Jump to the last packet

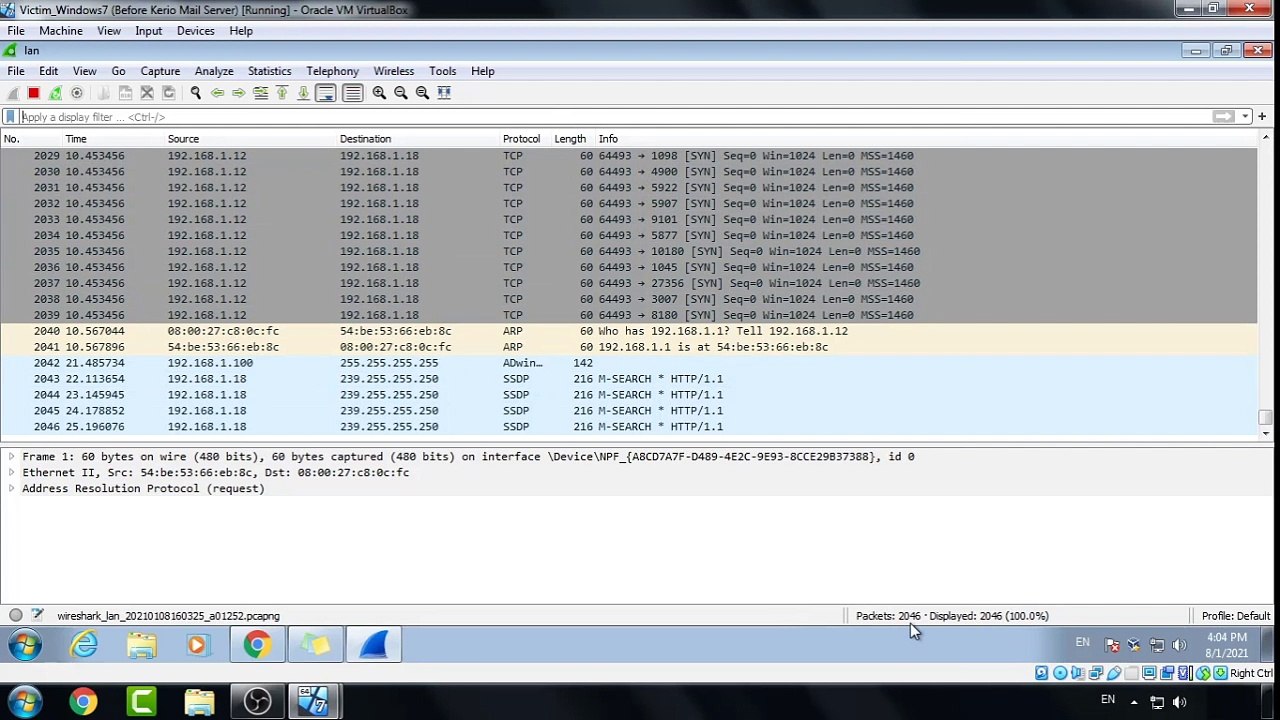click(303, 93)
